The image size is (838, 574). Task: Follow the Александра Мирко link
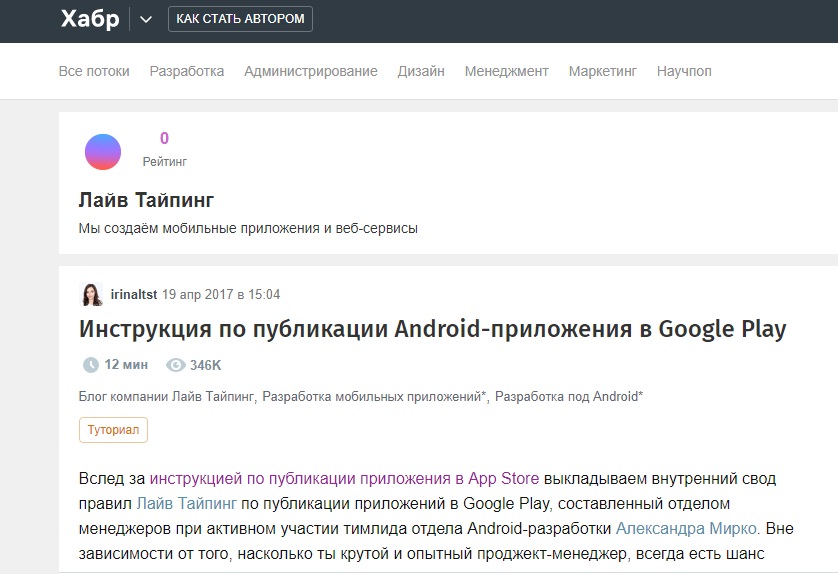point(686,529)
